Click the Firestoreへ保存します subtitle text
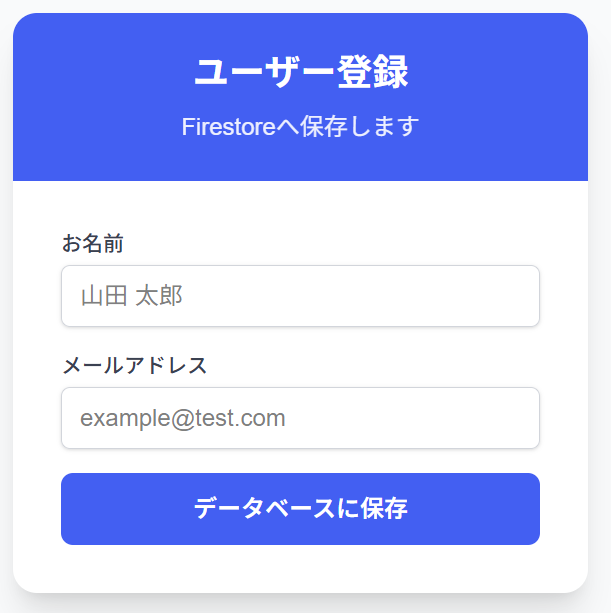The height and width of the screenshot is (613, 611). coord(300,127)
